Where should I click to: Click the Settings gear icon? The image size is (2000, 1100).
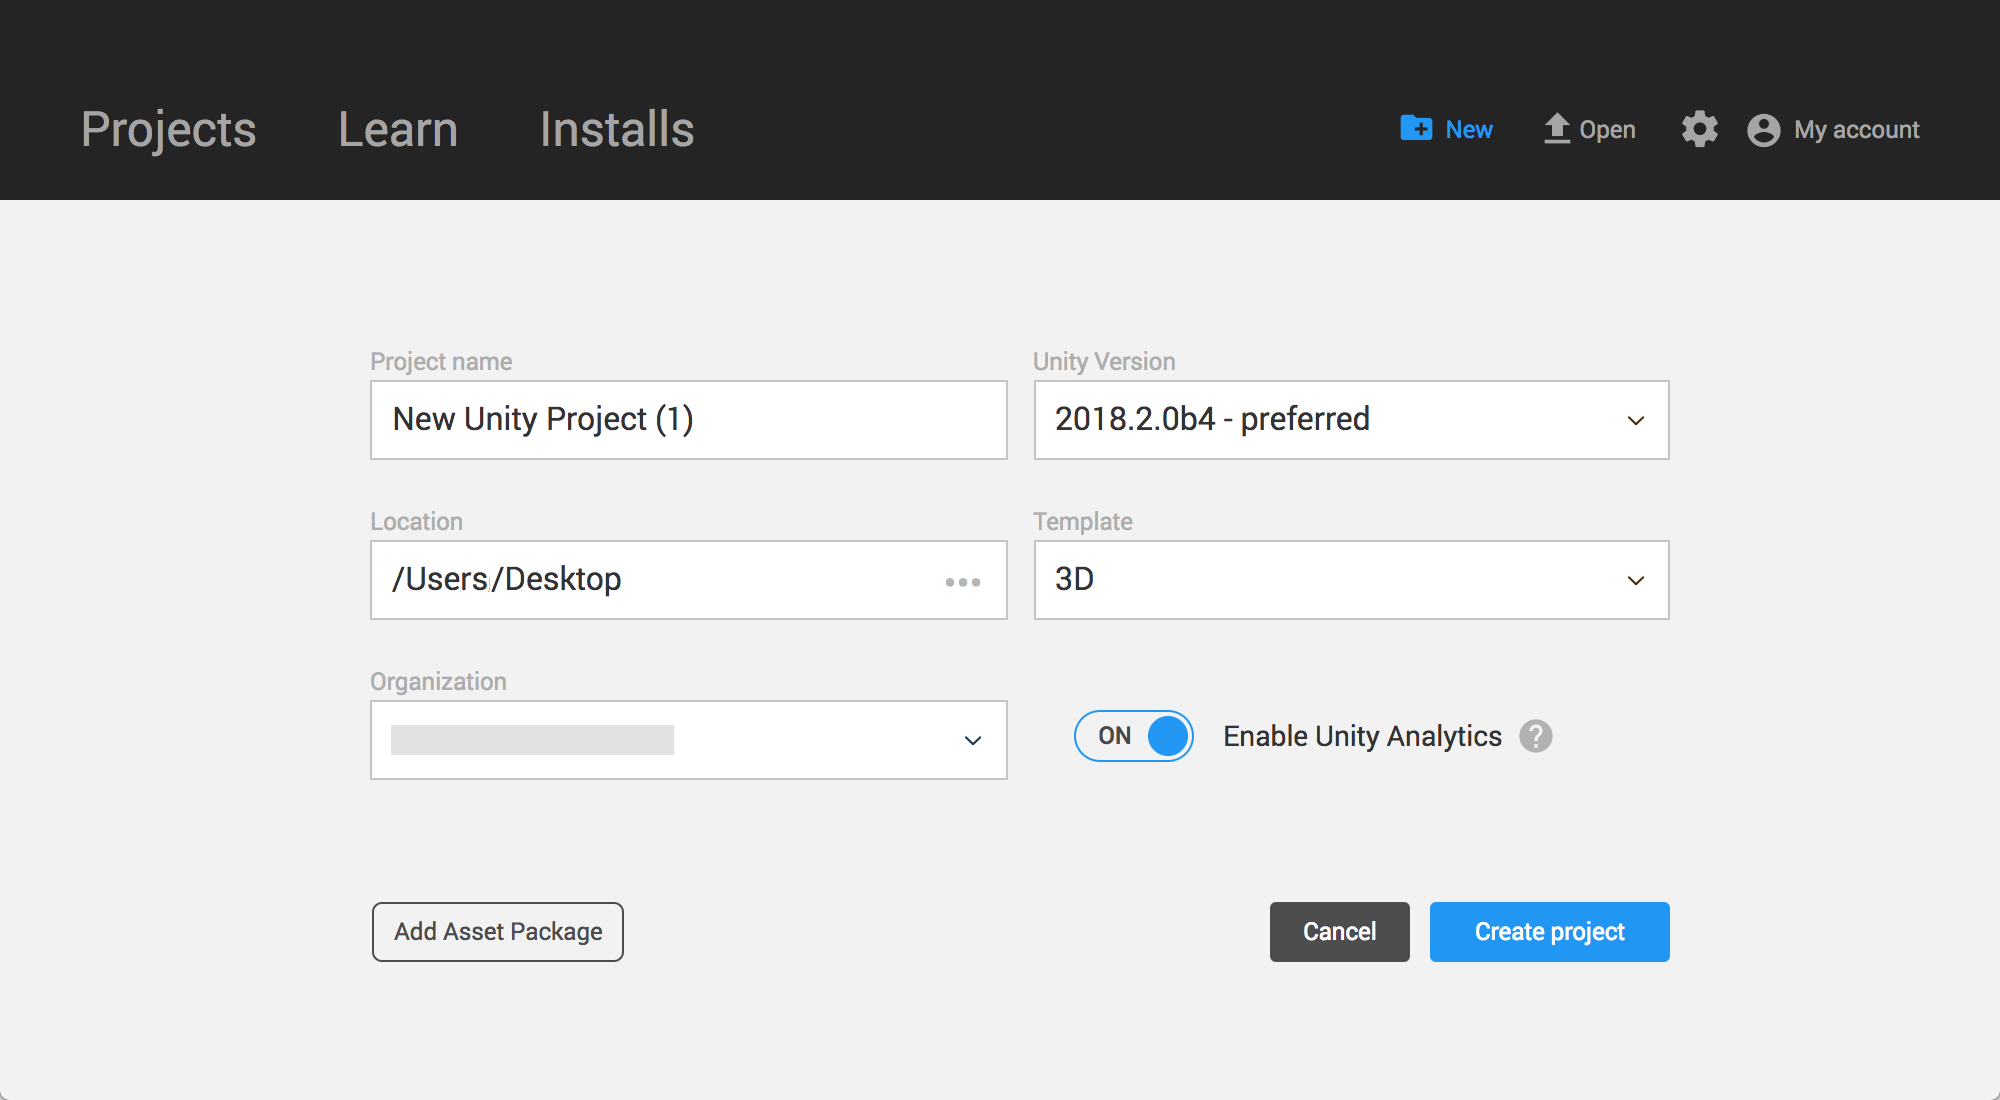1698,130
